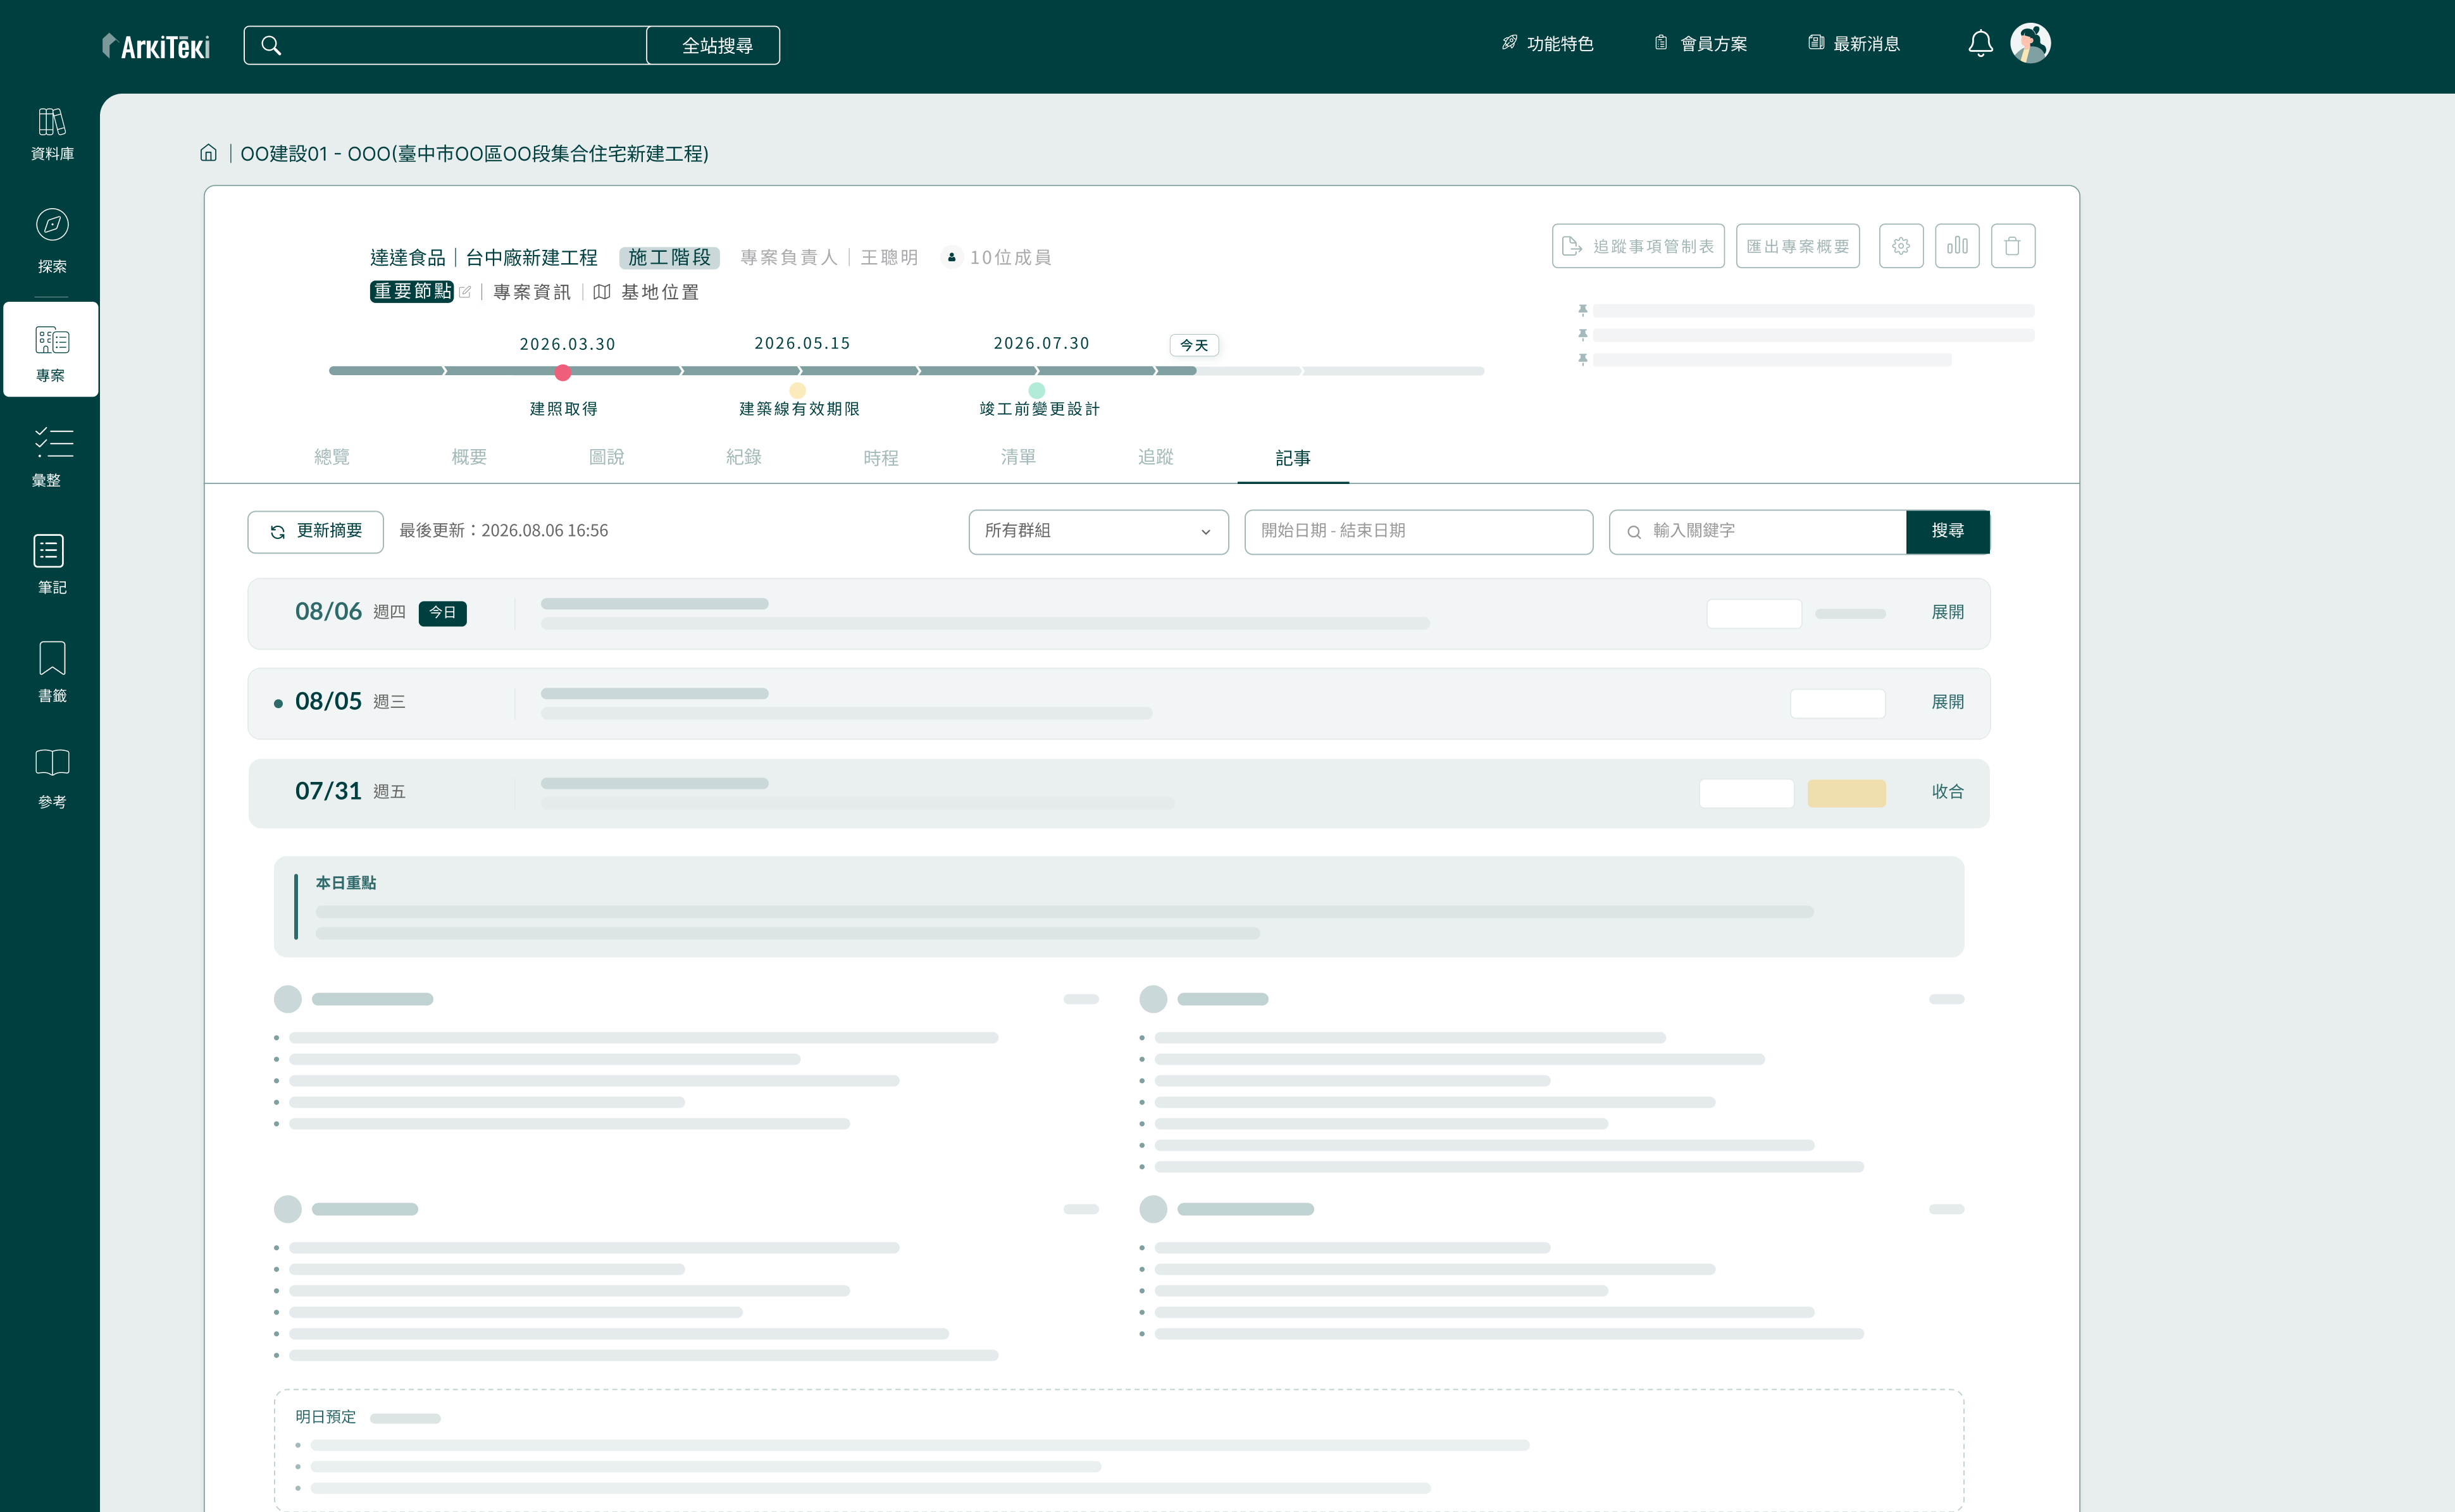Switch to the 總覽 tab
Image resolution: width=2455 pixels, height=1512 pixels.
[x=332, y=457]
